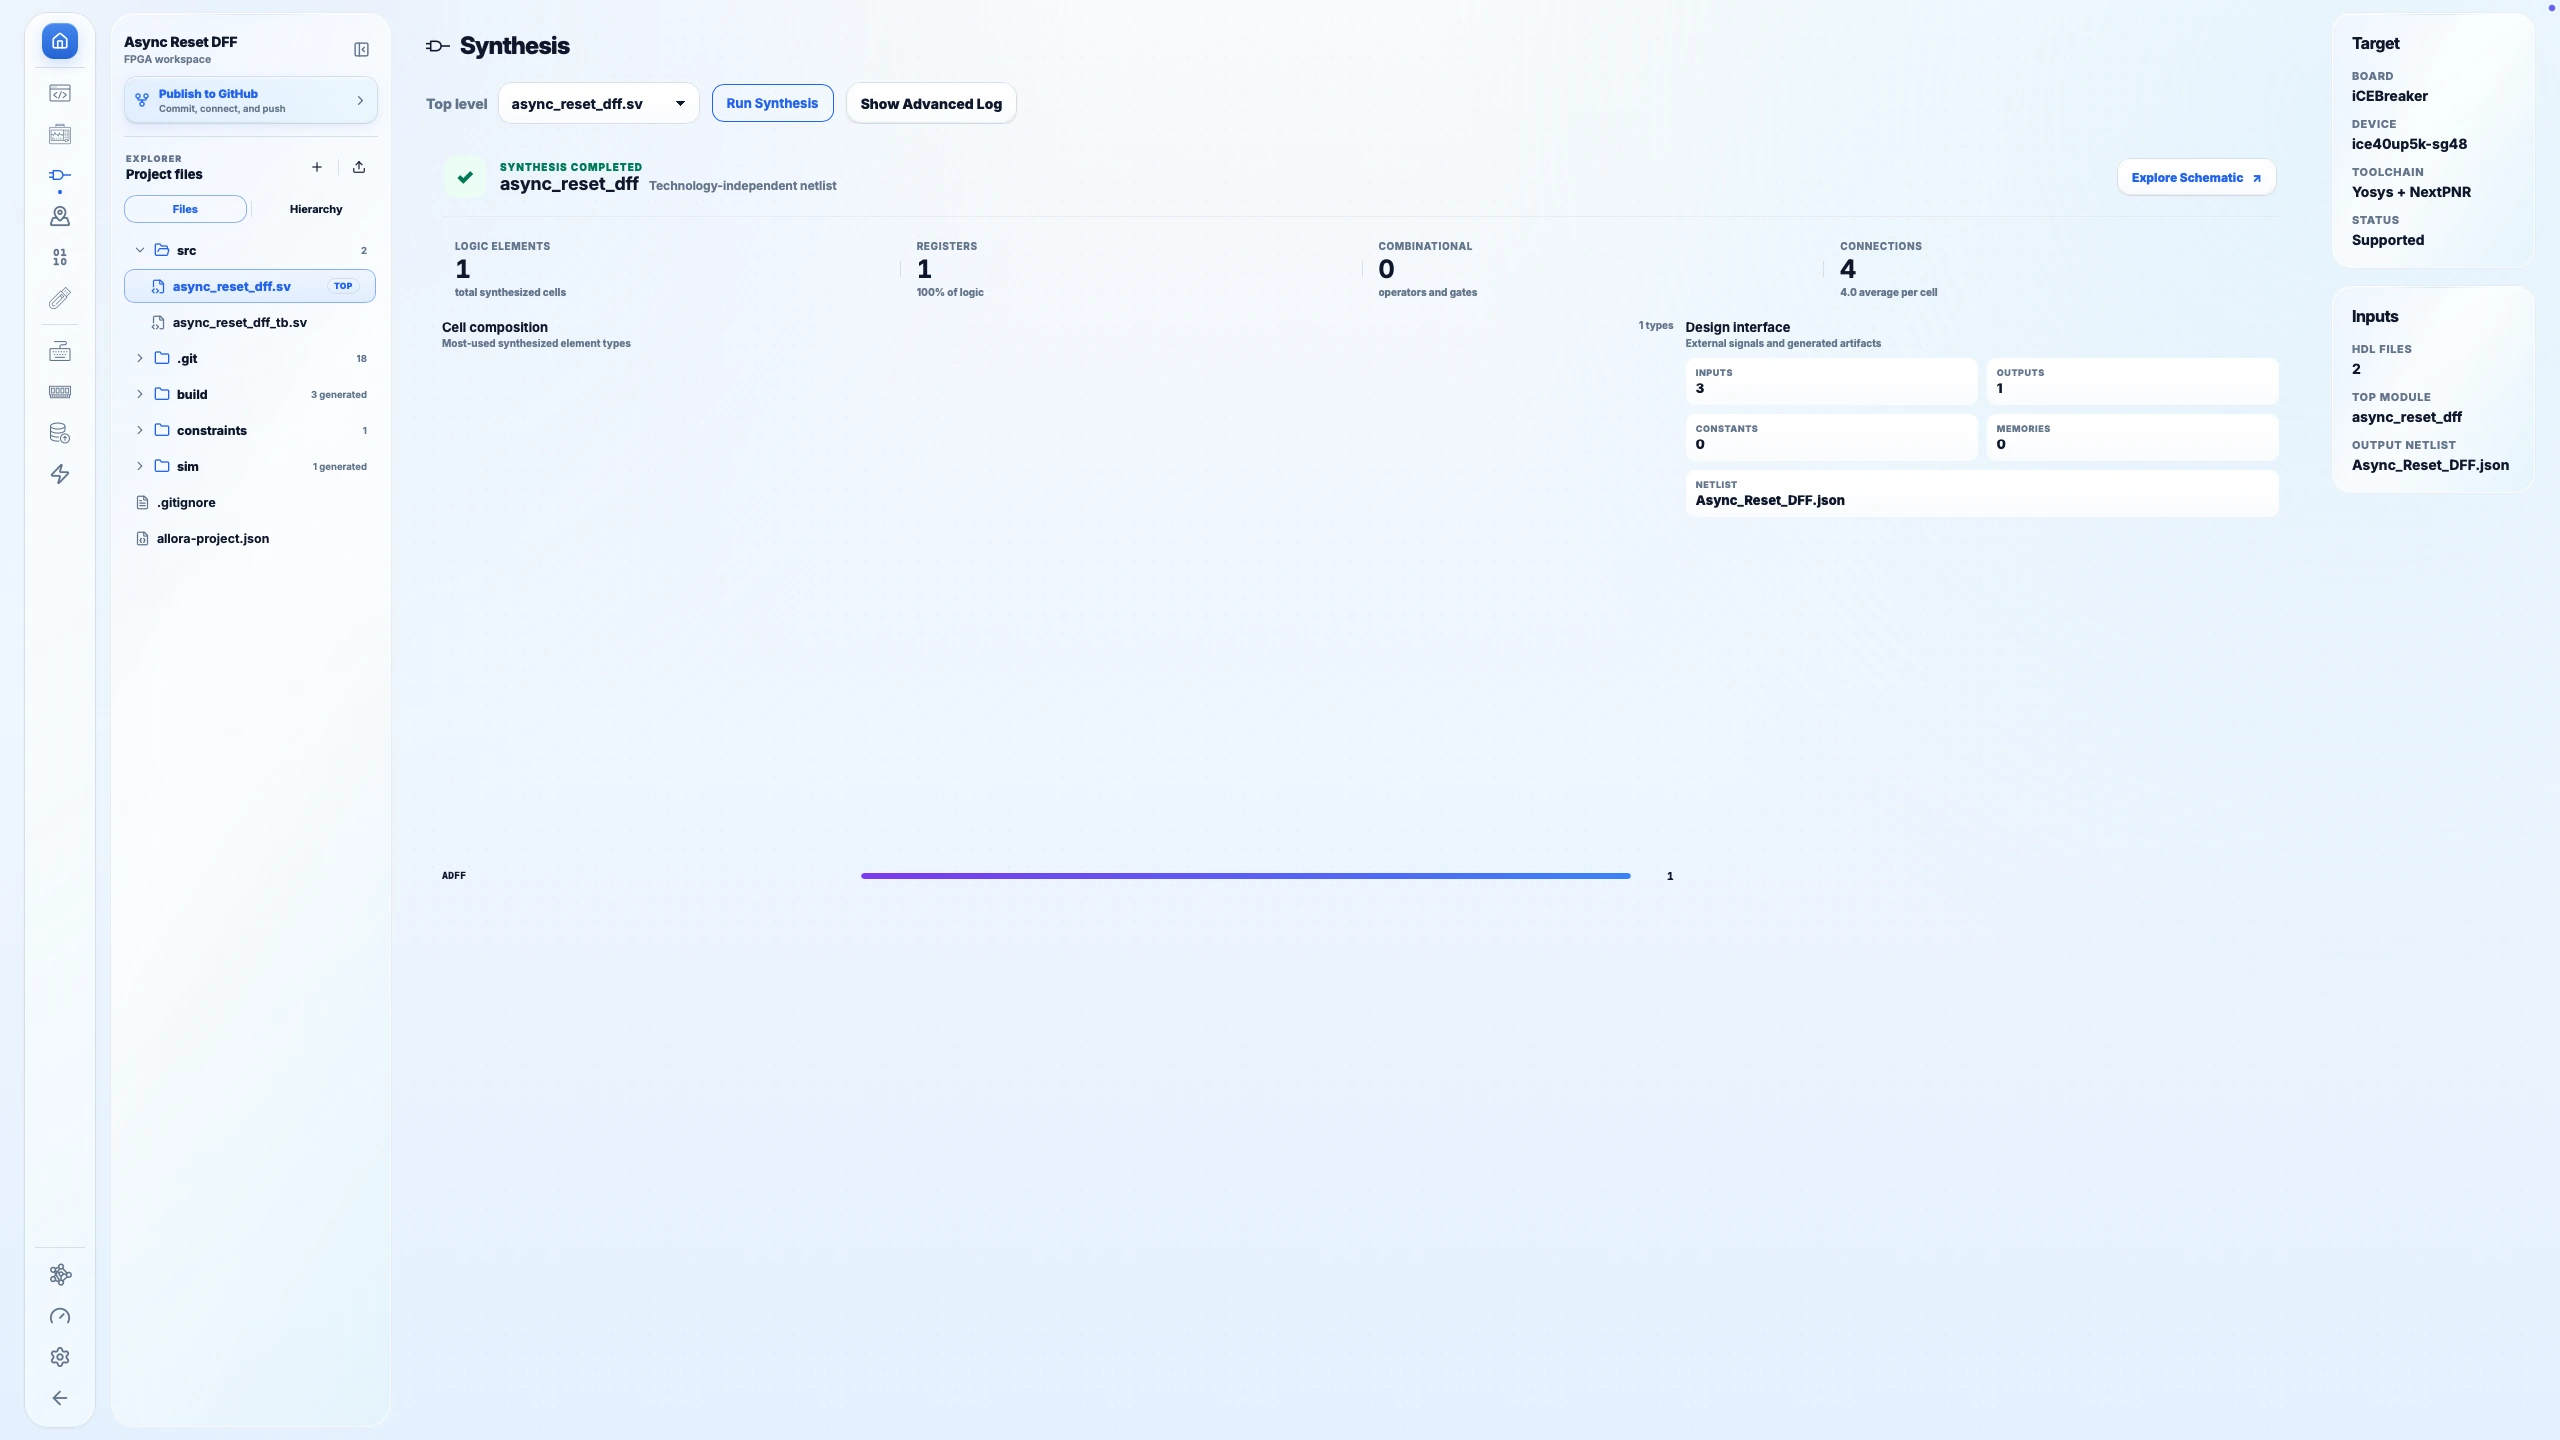The image size is (2560, 1440).
Task: Expand the constraints folder
Action: [x=140, y=430]
